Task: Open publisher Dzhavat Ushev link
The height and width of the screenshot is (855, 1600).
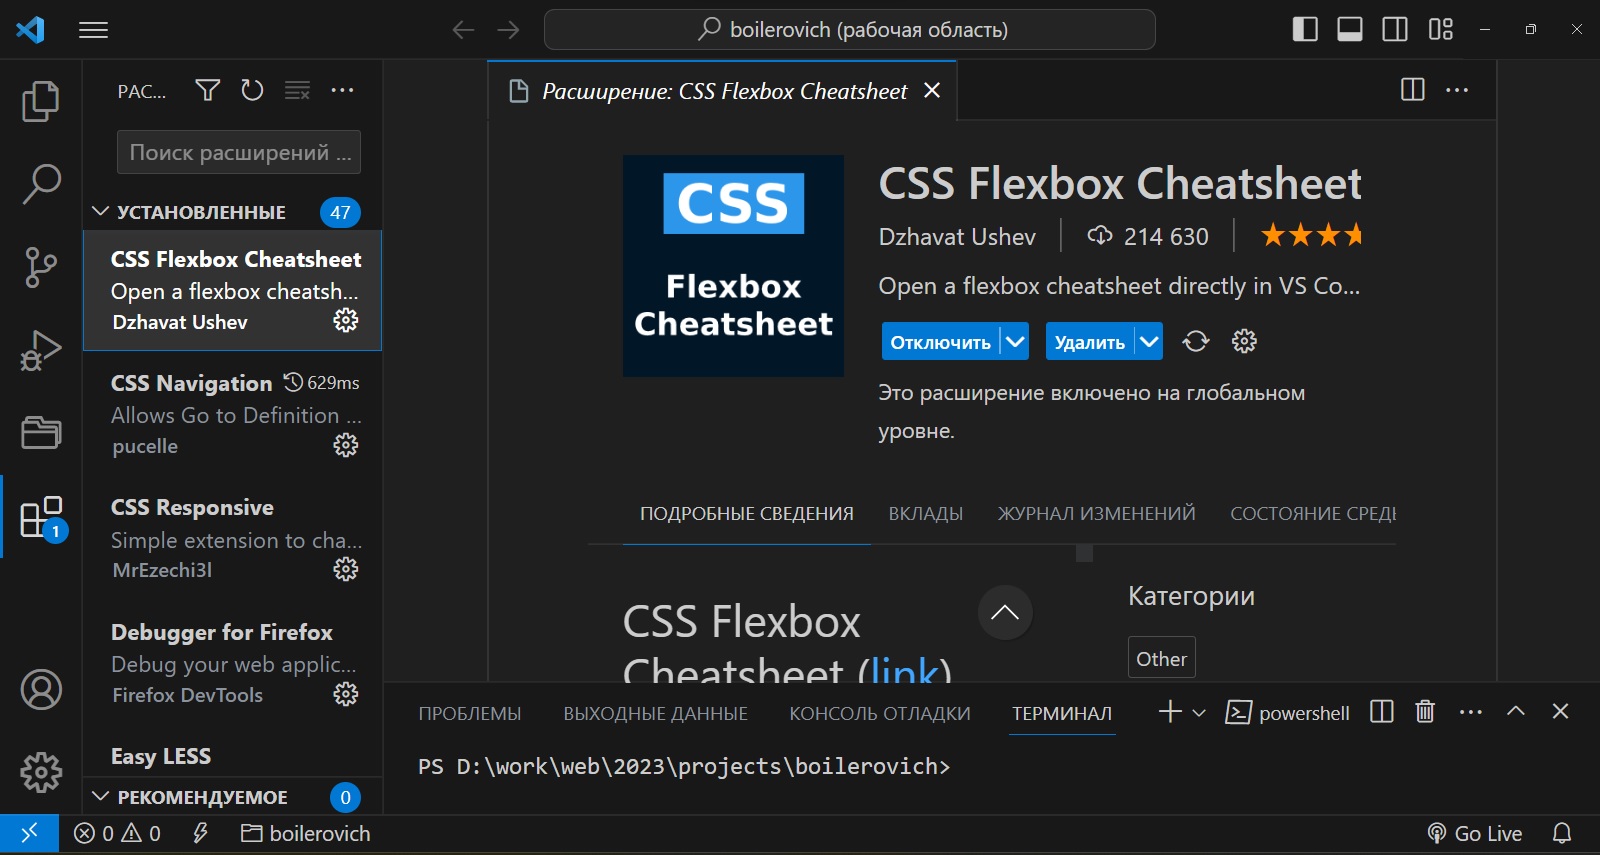Action: [x=957, y=237]
